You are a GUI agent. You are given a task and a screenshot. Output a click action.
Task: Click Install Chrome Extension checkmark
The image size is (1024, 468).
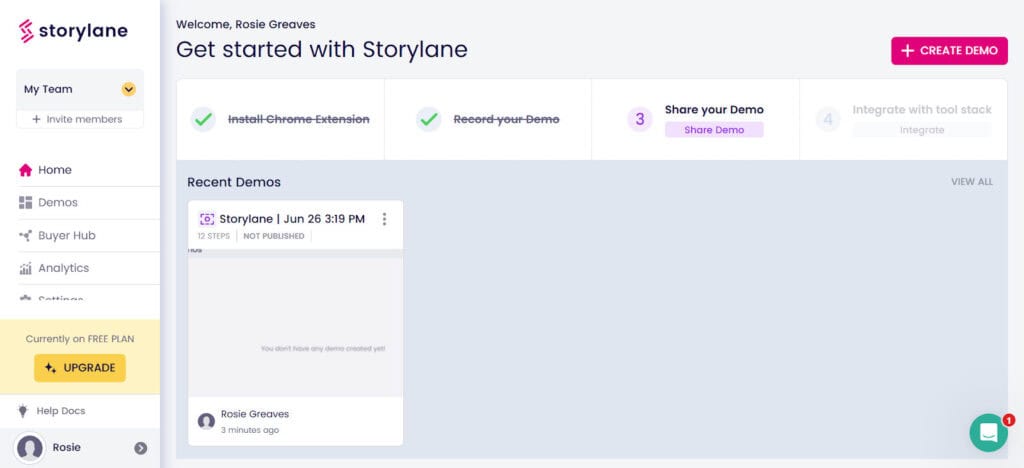(x=203, y=119)
